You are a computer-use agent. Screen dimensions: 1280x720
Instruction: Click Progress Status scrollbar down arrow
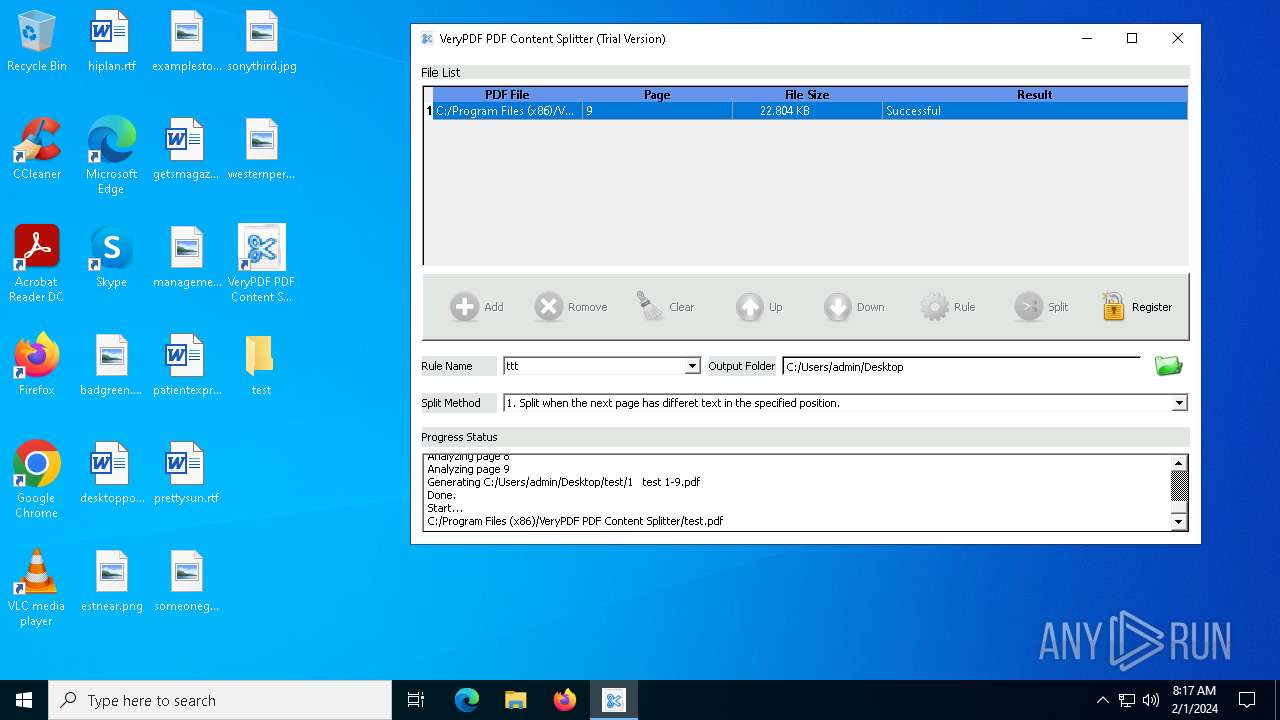click(x=1179, y=521)
